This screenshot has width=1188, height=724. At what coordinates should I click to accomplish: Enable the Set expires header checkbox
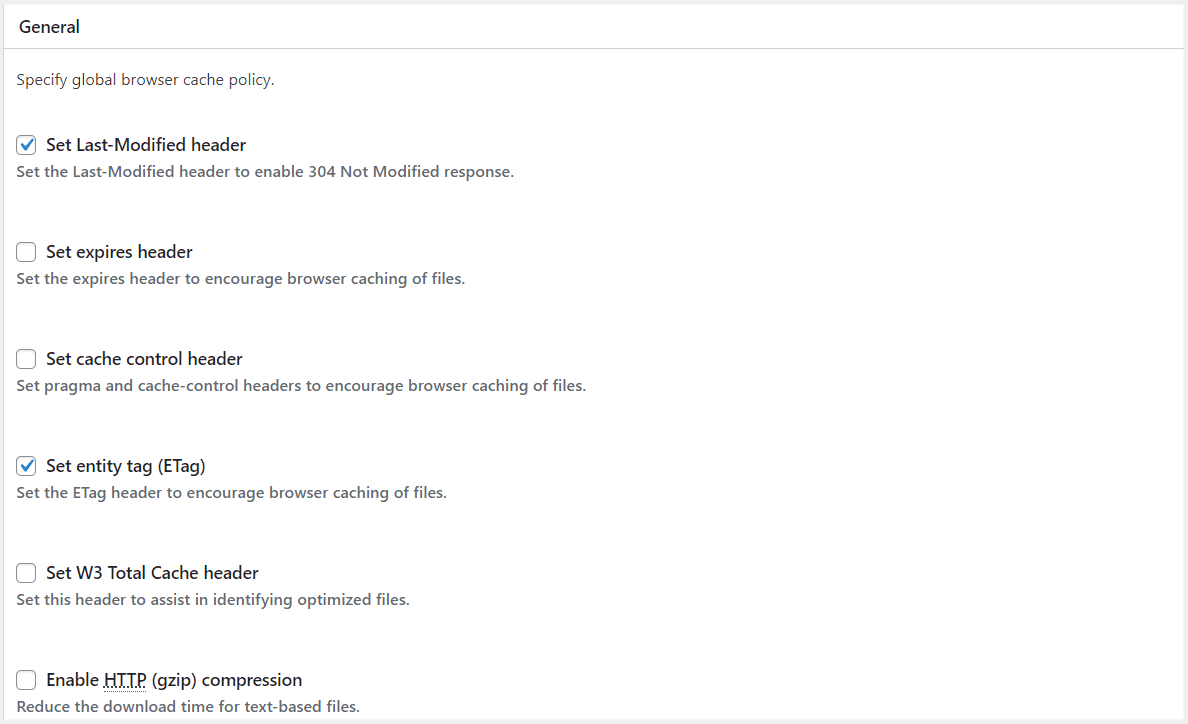27,251
